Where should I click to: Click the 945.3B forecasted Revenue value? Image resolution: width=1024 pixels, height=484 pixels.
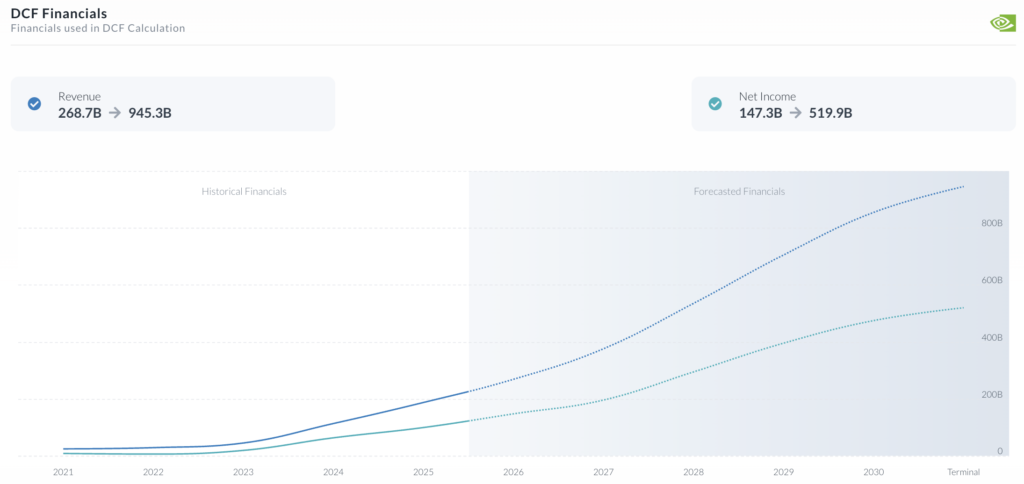(x=150, y=113)
